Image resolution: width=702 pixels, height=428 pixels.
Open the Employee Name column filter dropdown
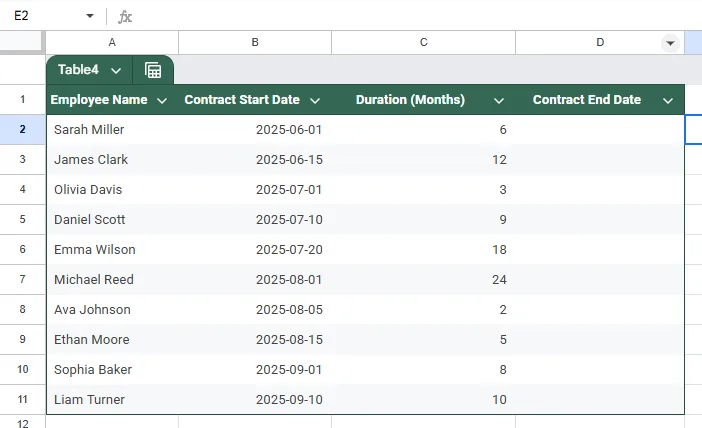(162, 100)
